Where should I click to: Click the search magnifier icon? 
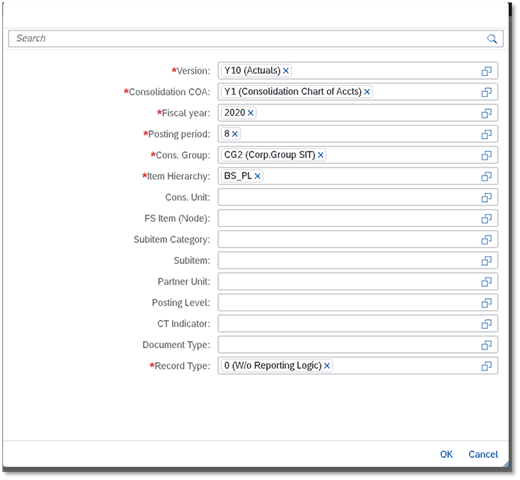492,39
